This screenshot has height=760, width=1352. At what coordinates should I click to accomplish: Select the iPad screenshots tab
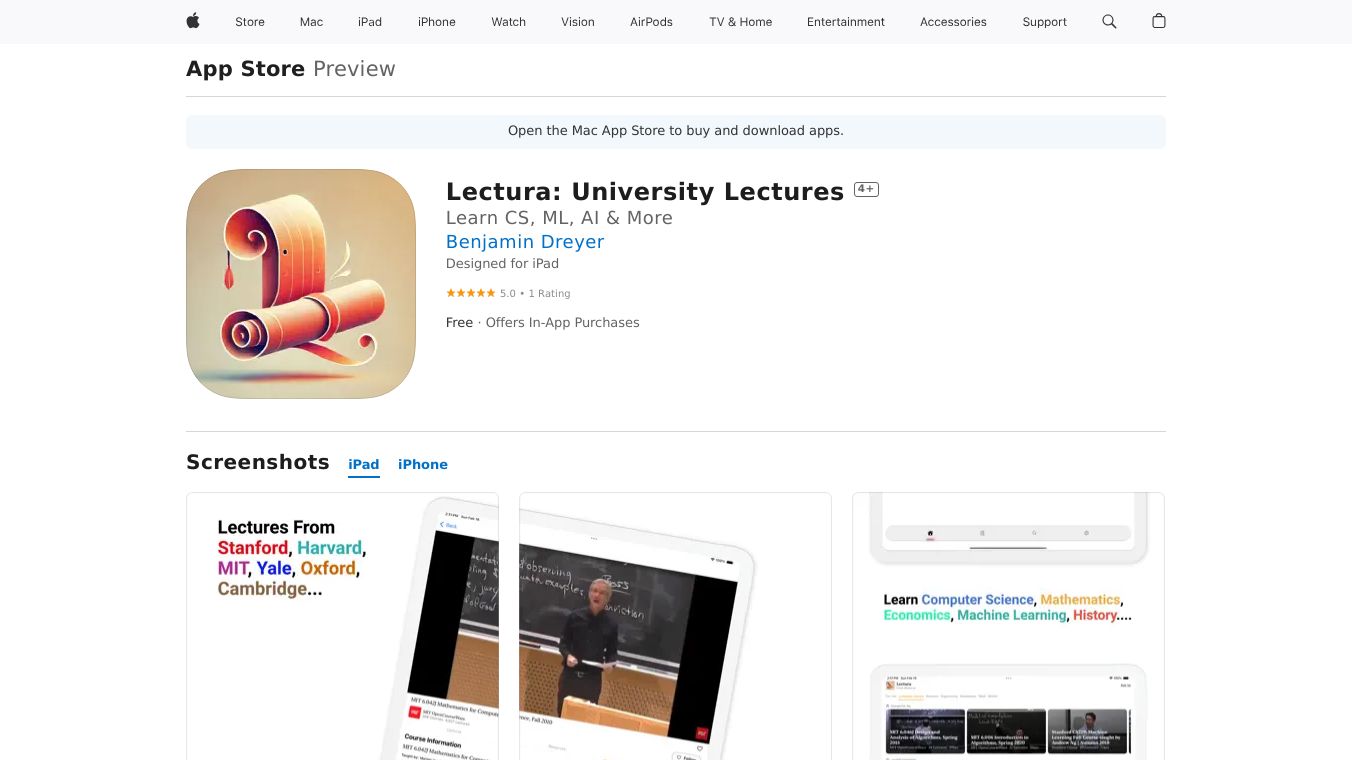364,464
